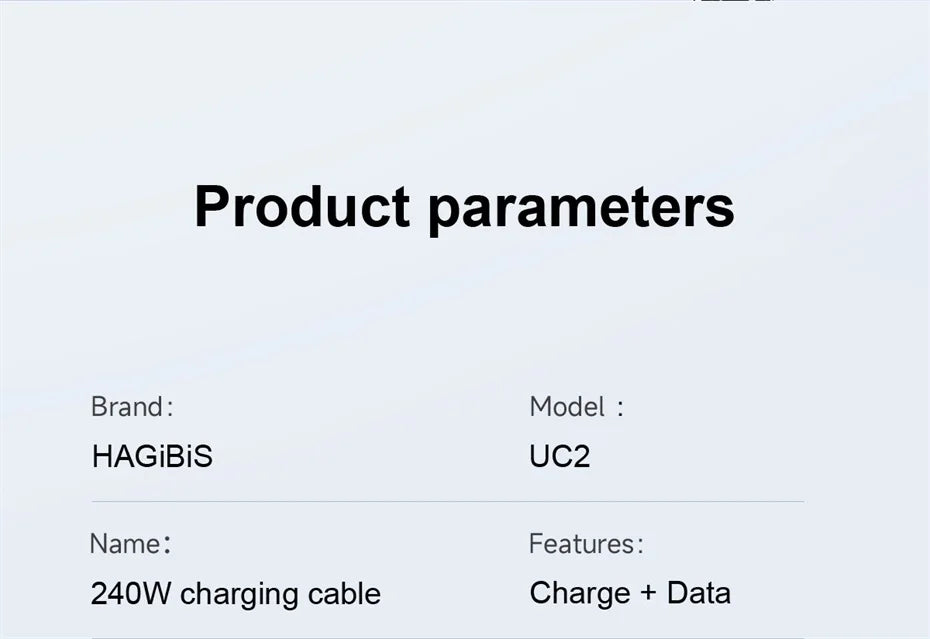
Task: Click the "Model :" label
Action: pos(576,407)
